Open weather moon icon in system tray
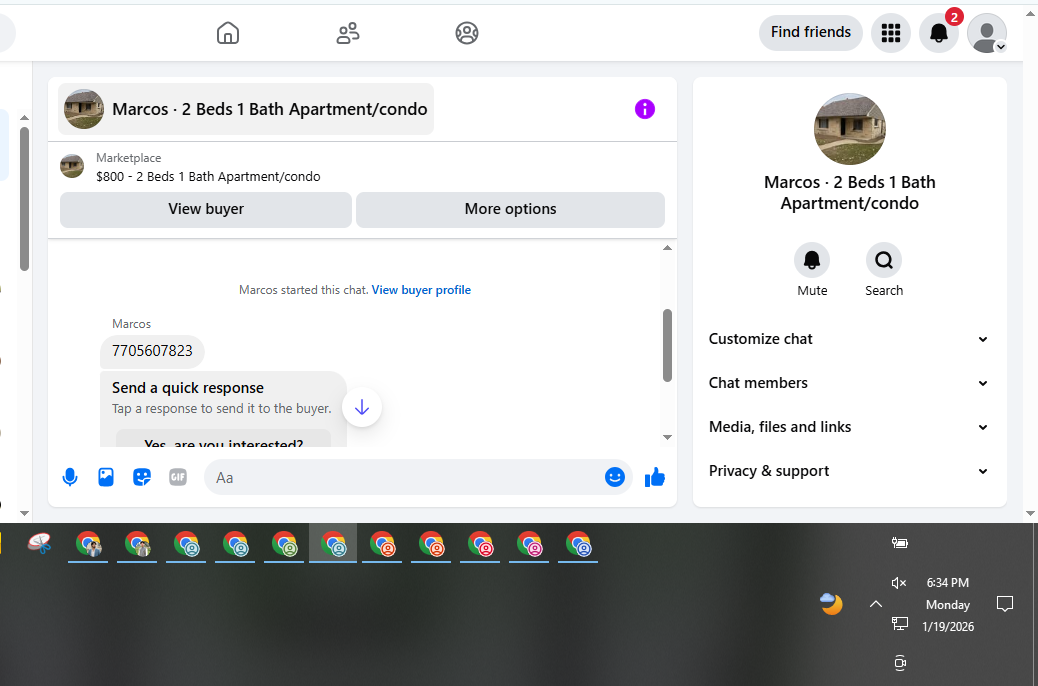Screen dimensions: 1038x686 (x=831, y=604)
